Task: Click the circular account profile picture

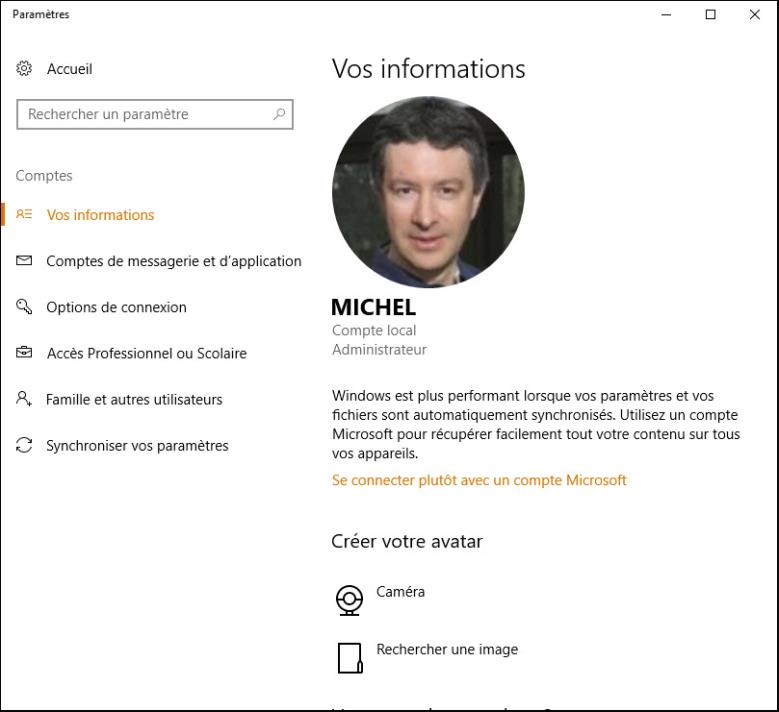Action: 428,192
